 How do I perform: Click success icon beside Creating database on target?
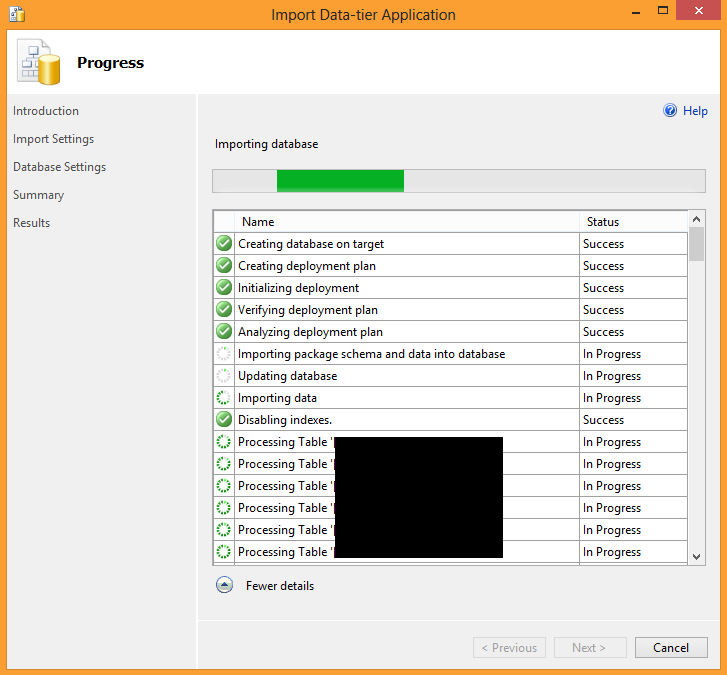224,244
